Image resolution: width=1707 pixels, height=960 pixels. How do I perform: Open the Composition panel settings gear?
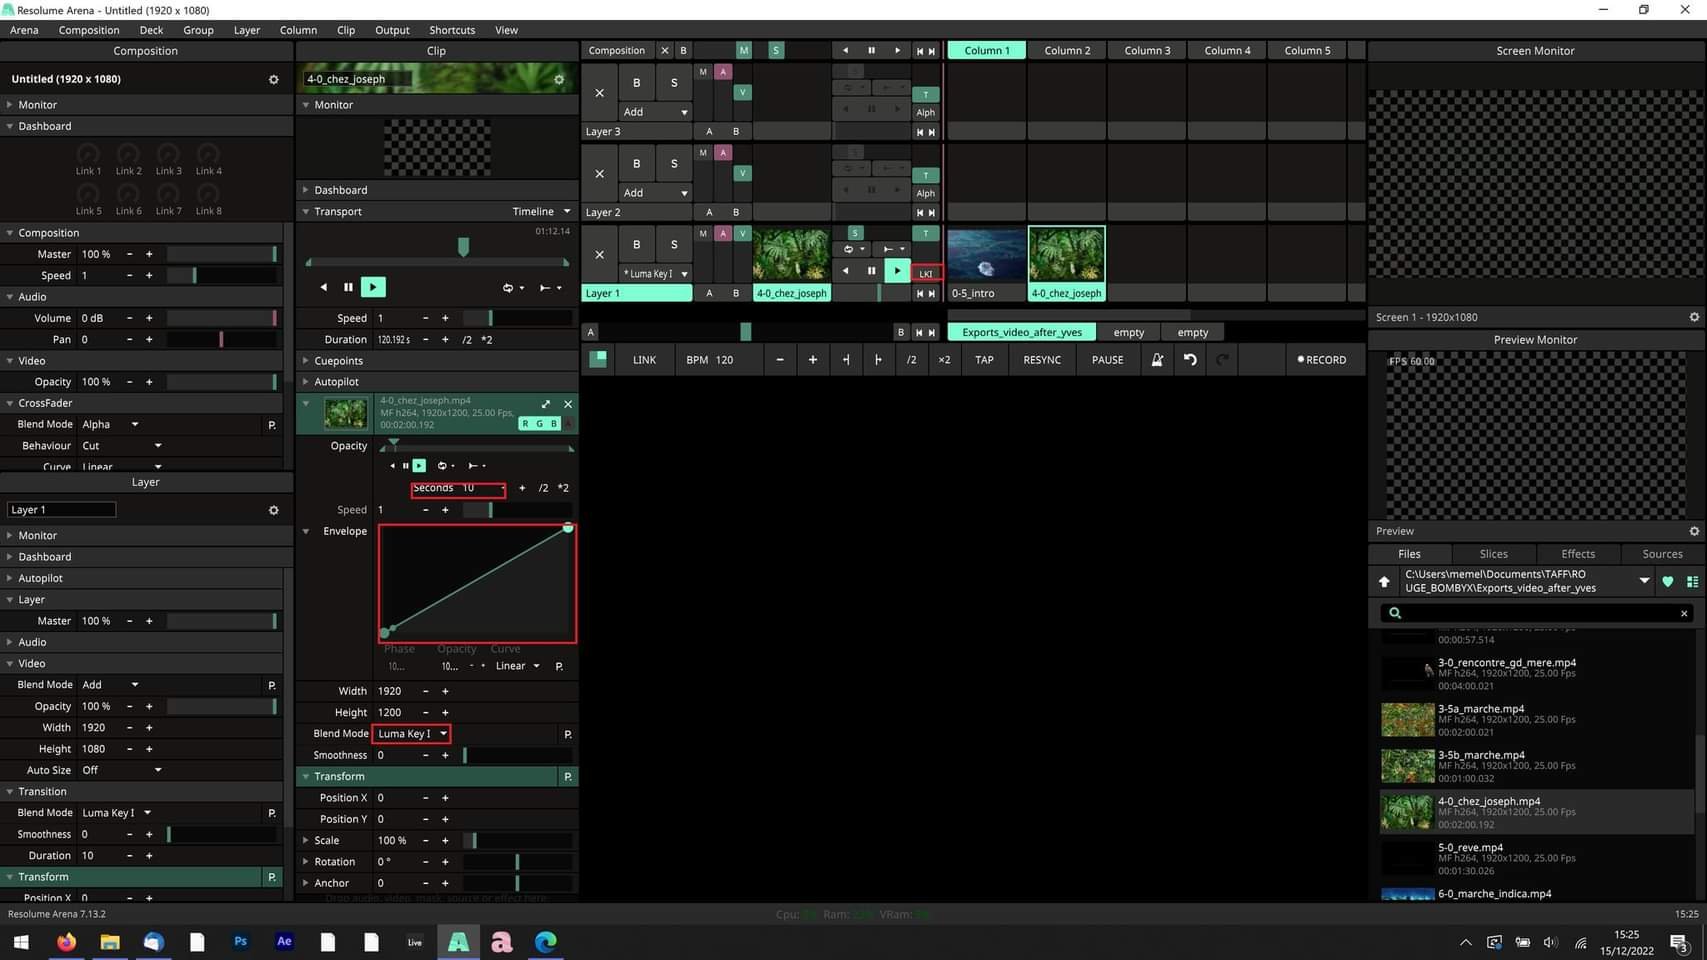pos(273,79)
